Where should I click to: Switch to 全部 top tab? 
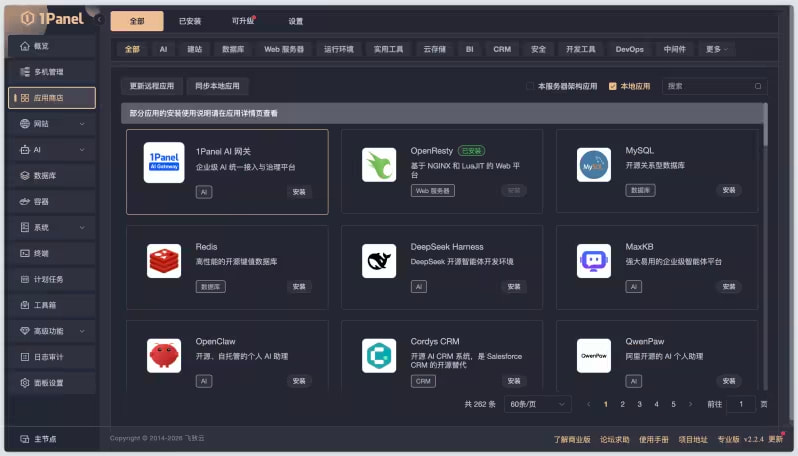[x=137, y=21]
